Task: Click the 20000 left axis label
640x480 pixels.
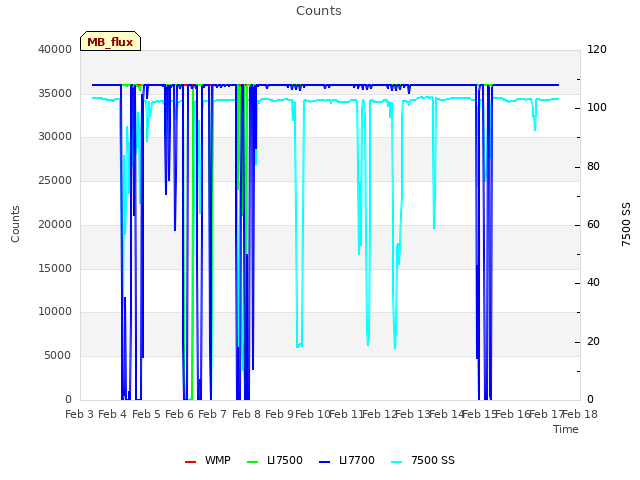Action: 55,224
